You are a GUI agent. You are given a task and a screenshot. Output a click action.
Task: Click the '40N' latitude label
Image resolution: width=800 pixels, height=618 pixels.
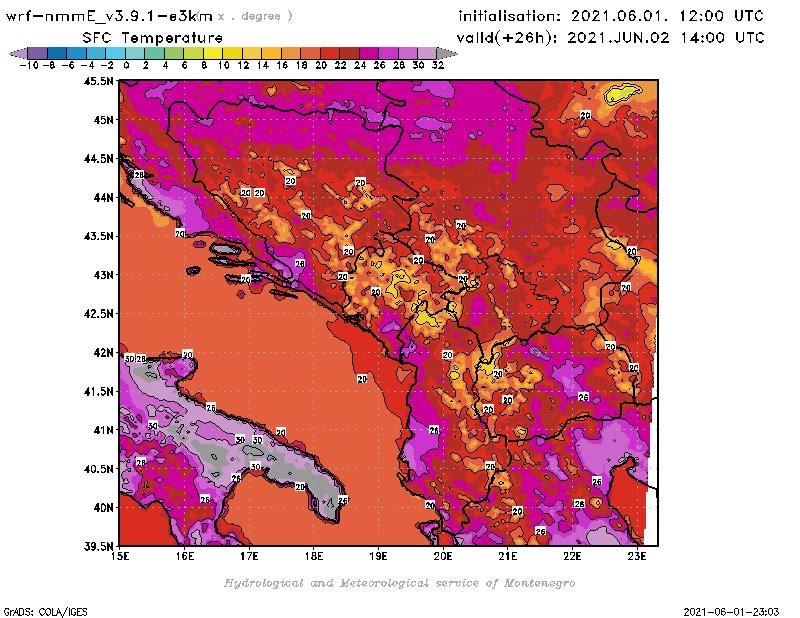(x=103, y=508)
